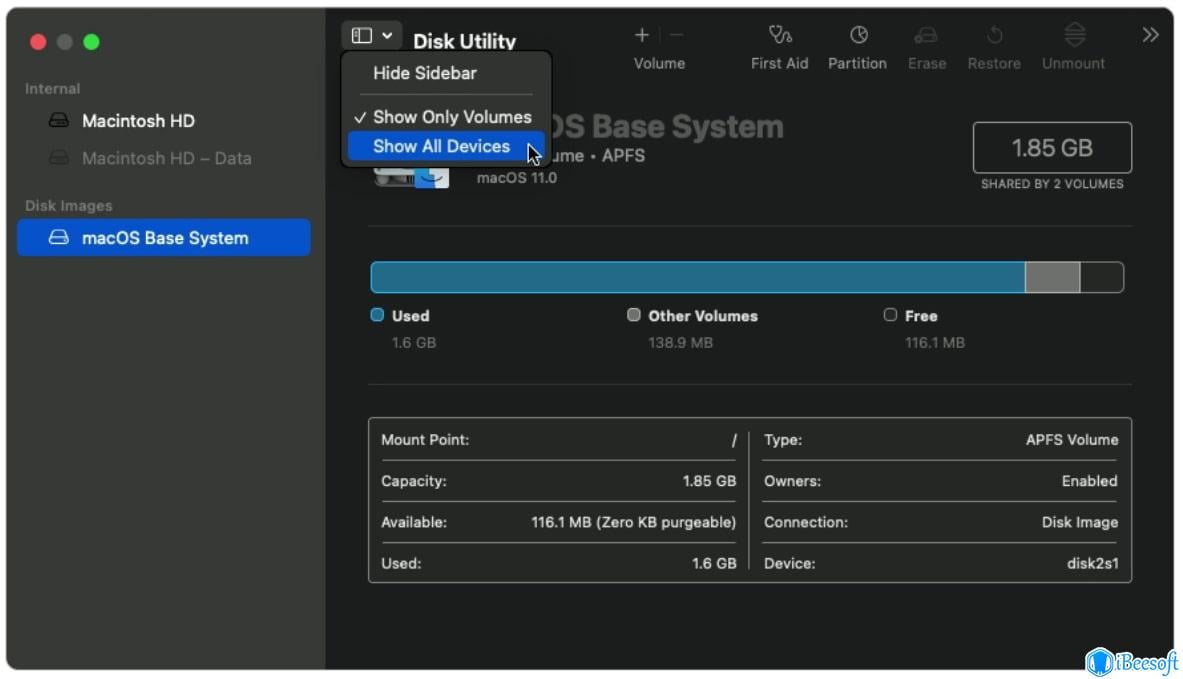This screenshot has width=1183, height=679.
Task: Click the 'Internal' sidebar section header
Action: point(52,89)
